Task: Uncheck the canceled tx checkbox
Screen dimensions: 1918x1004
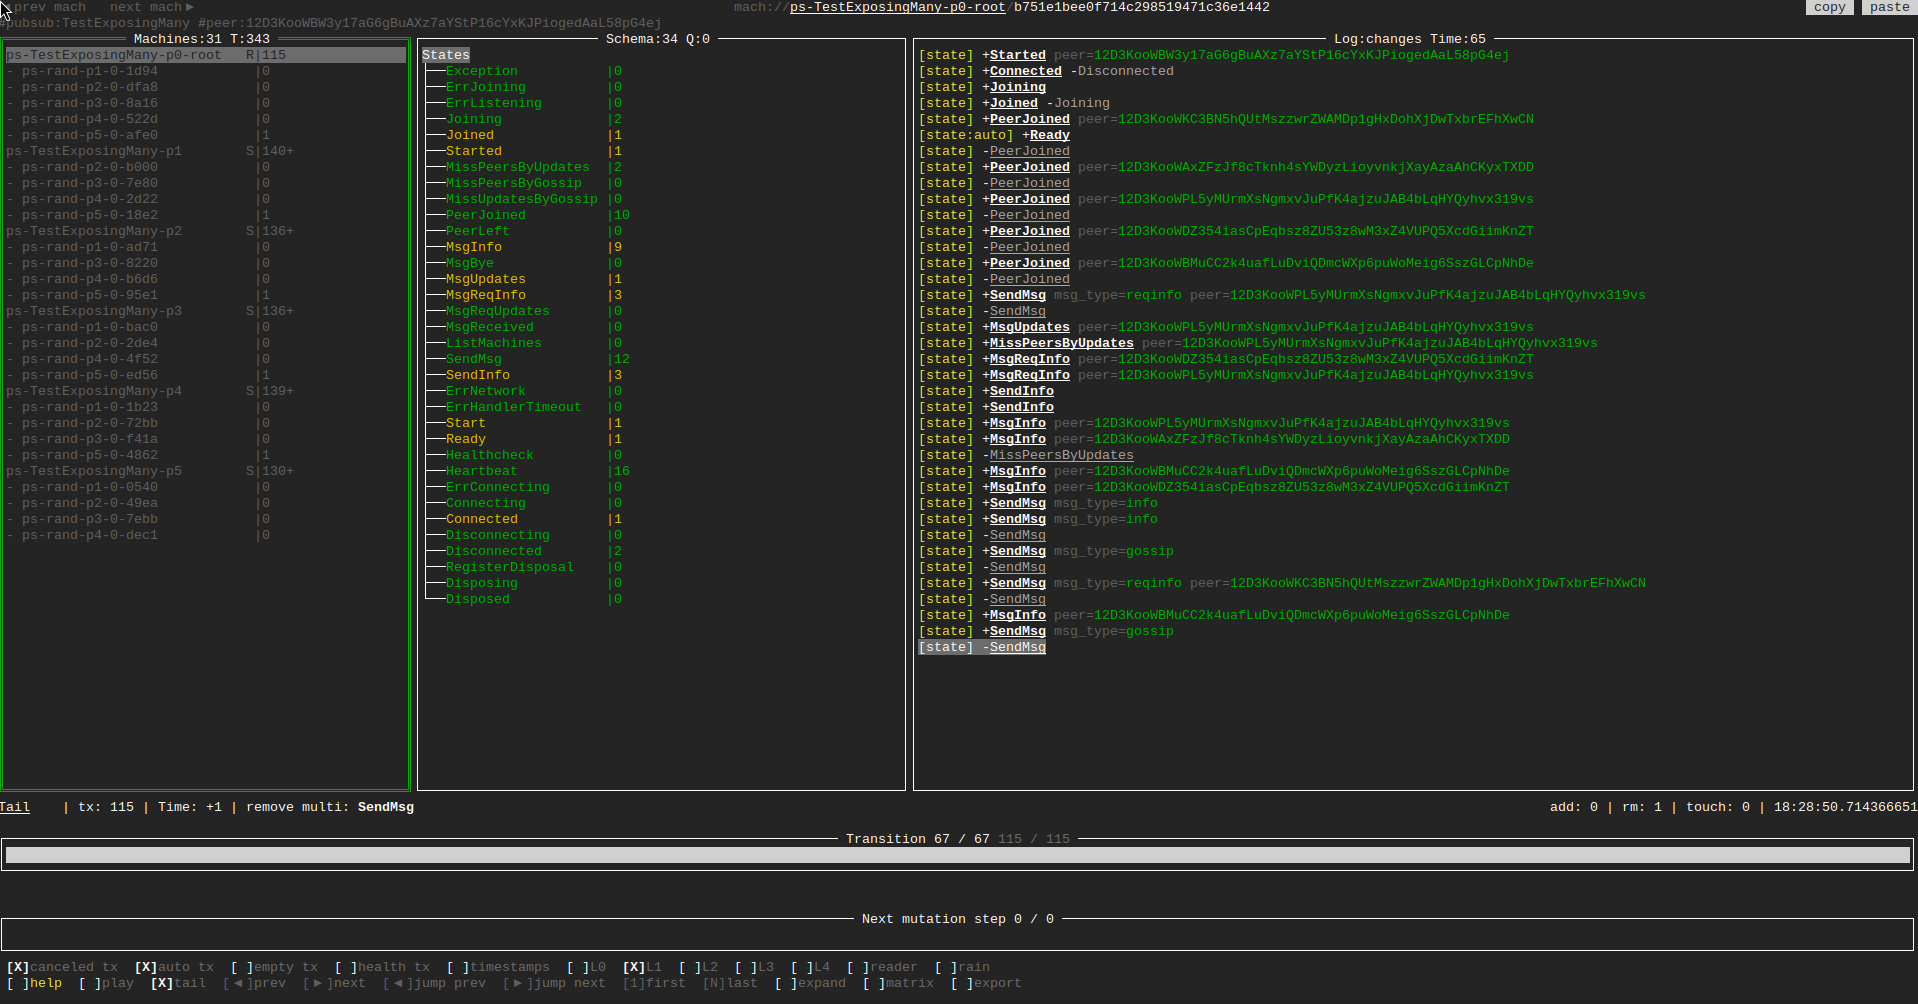Action: tap(62, 967)
